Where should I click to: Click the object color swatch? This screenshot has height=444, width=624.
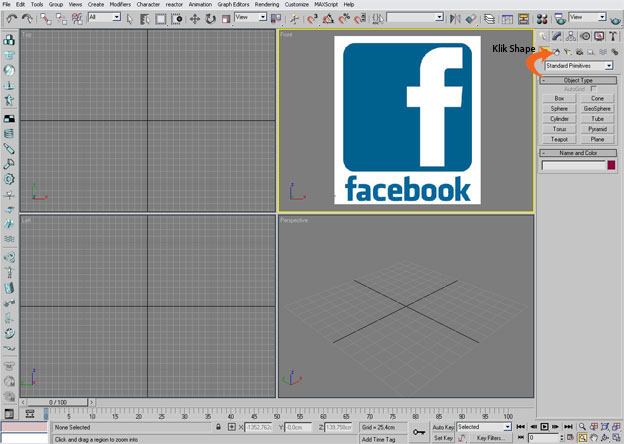[611, 165]
